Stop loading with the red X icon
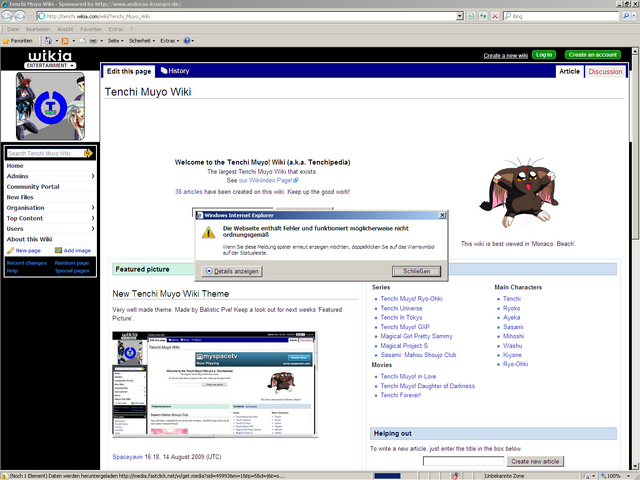This screenshot has height=480, width=640. (495, 16)
